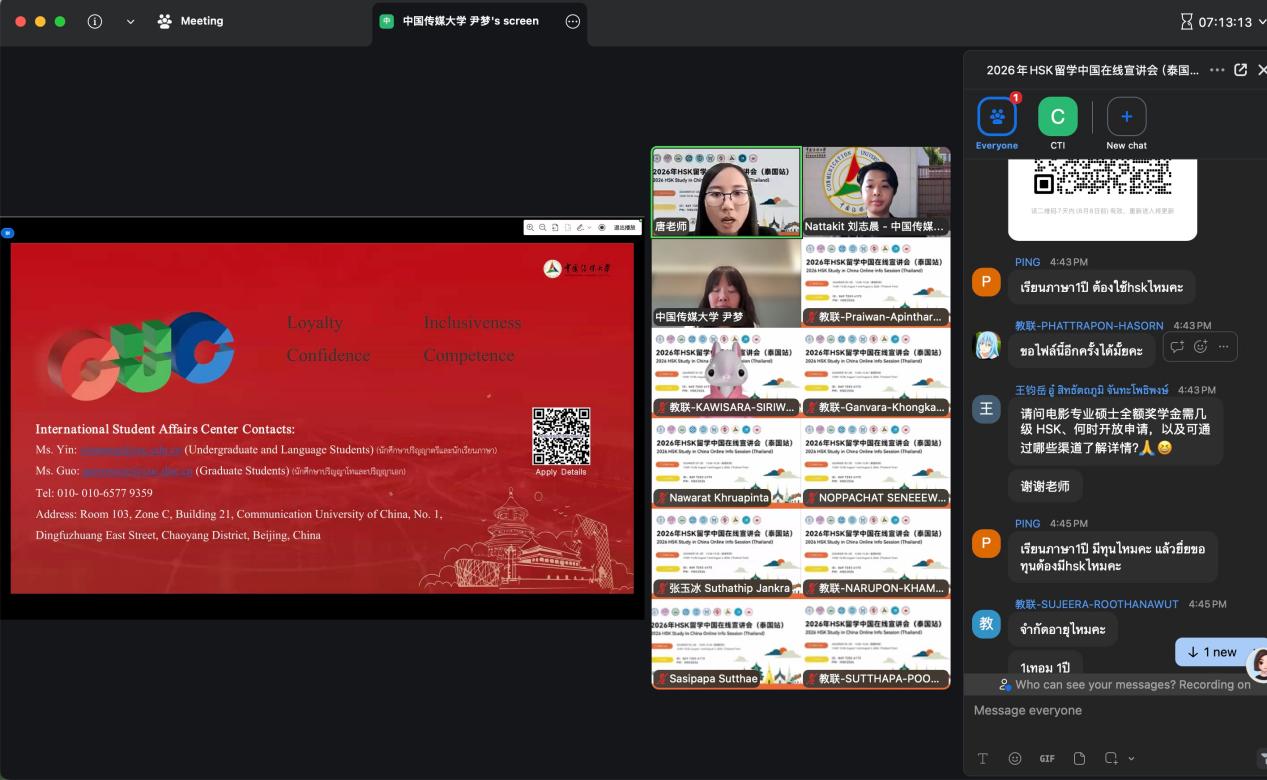Viewport: 1267px width, 780px height.
Task: Pop out the chat panel
Action: [1241, 70]
